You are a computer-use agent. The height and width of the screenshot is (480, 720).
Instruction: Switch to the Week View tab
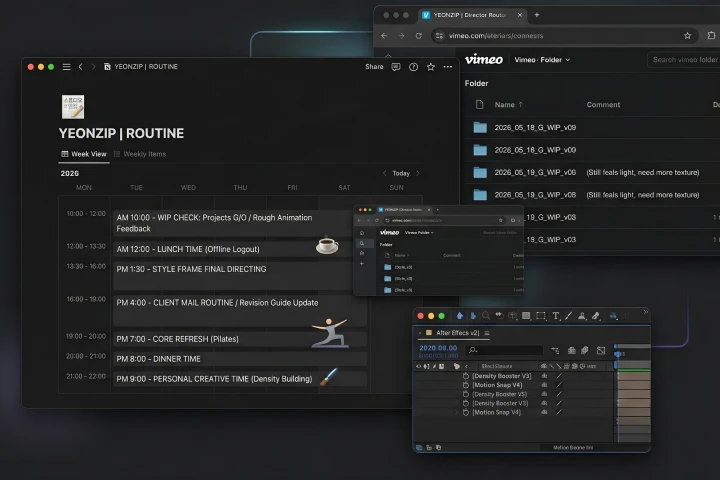click(x=84, y=154)
